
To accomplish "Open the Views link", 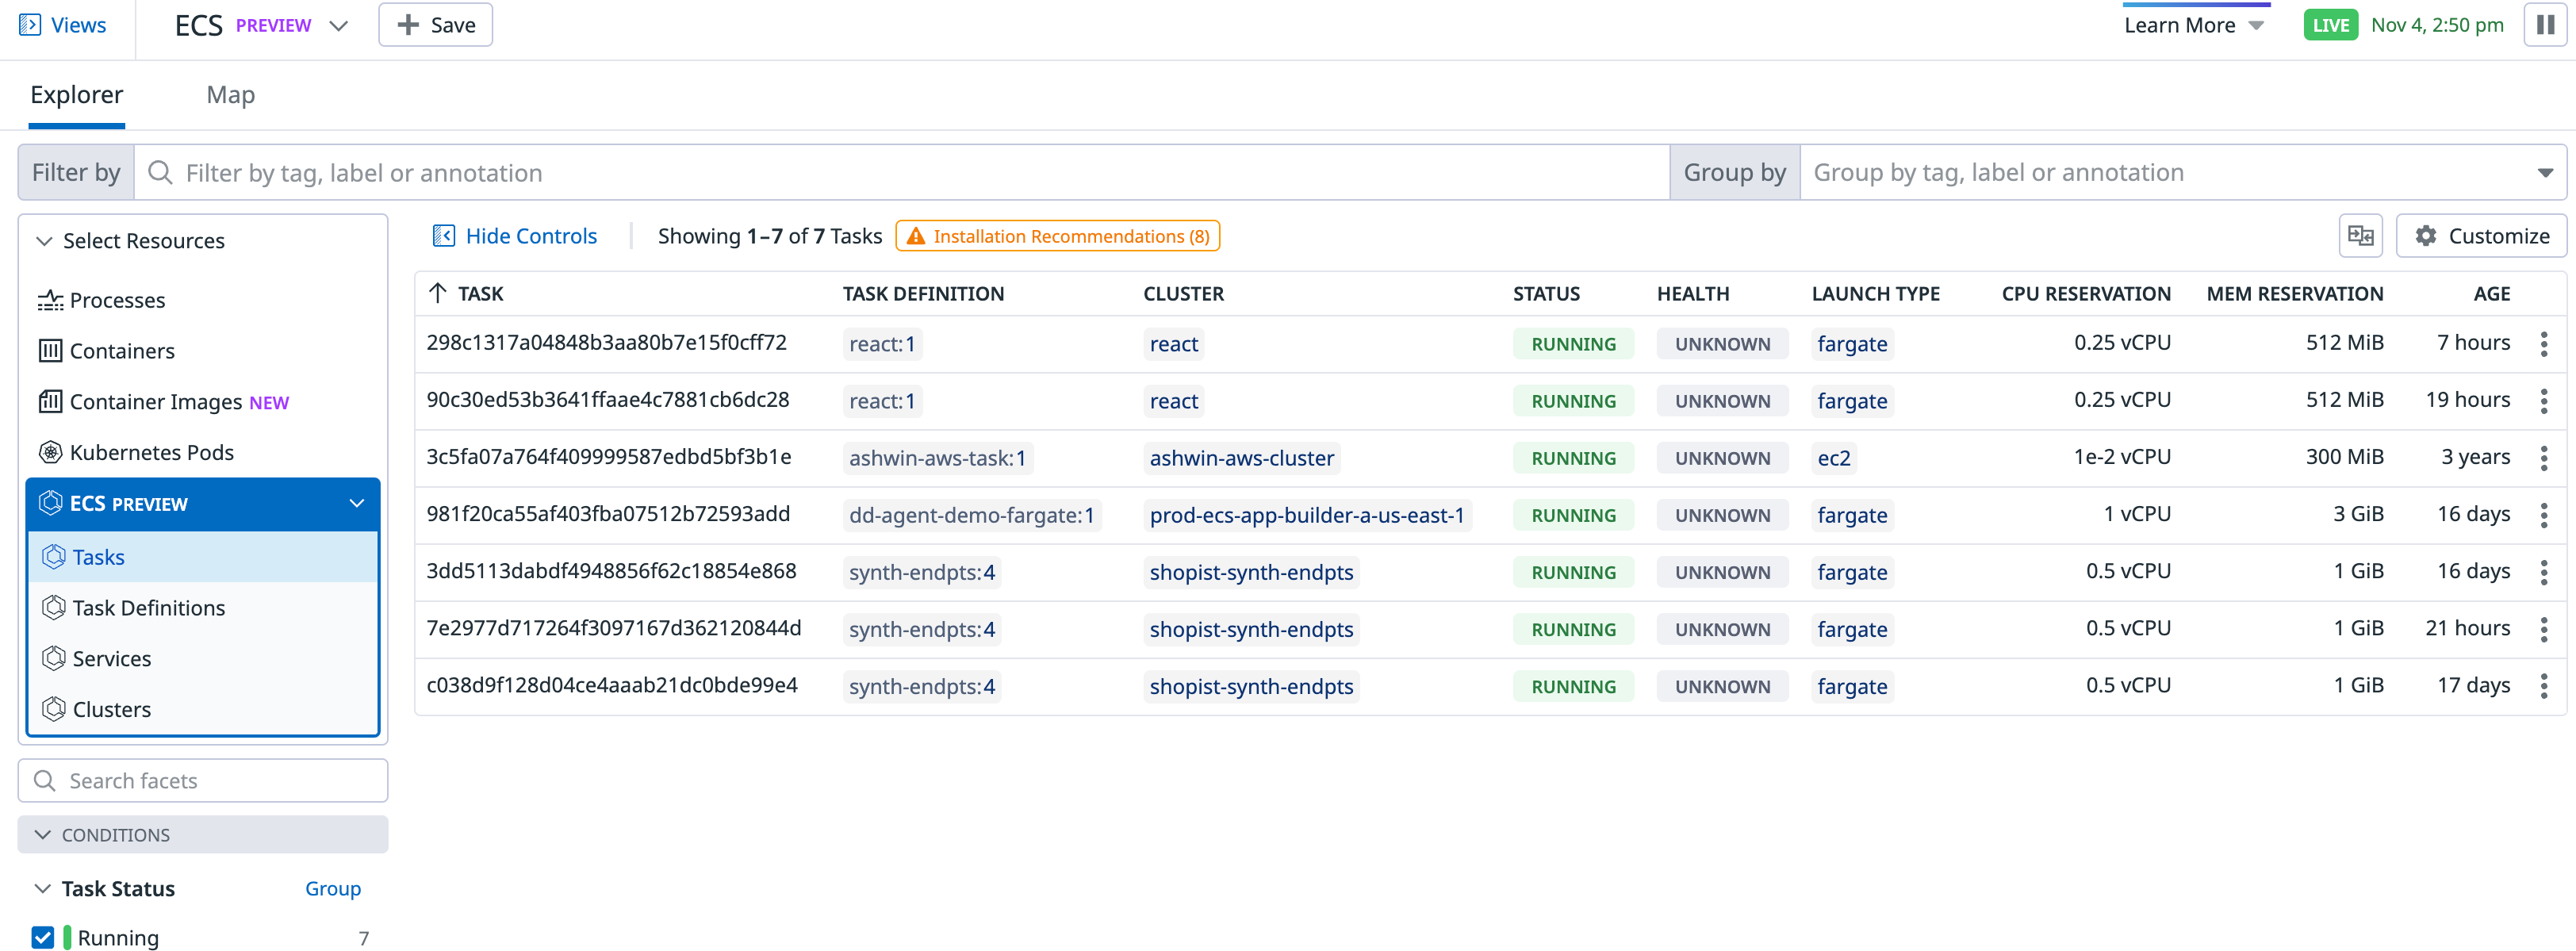I will pyautogui.click(x=78, y=25).
